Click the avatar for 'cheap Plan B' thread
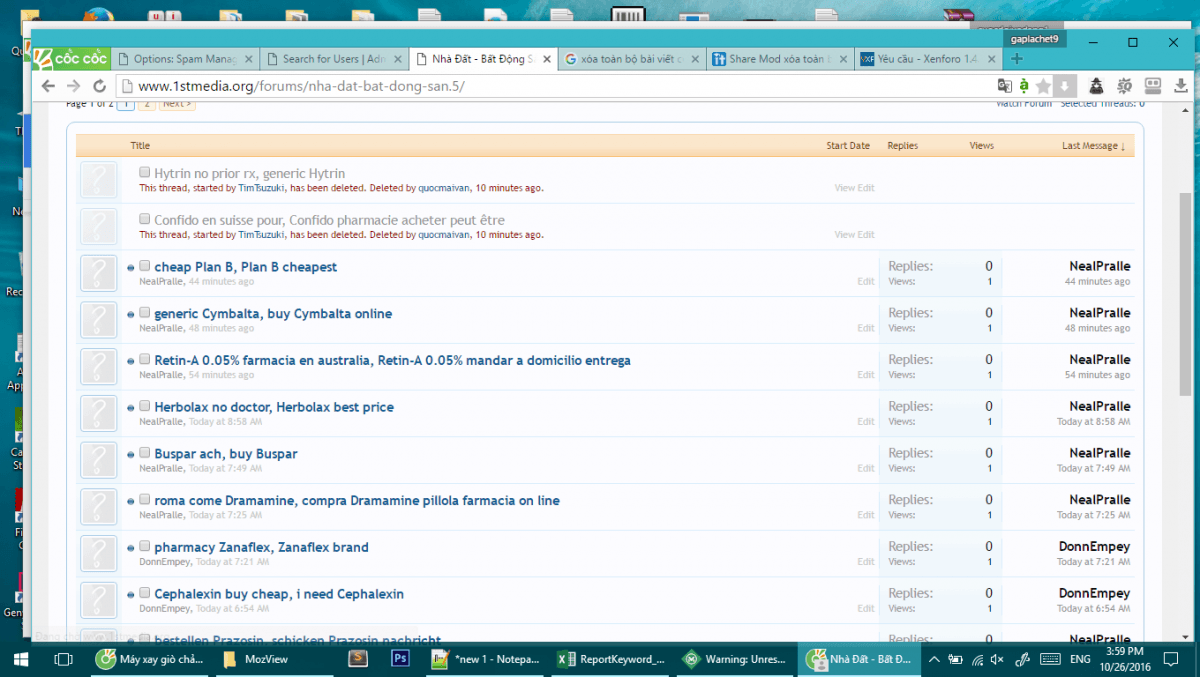The width and height of the screenshot is (1200, 677). click(x=98, y=274)
